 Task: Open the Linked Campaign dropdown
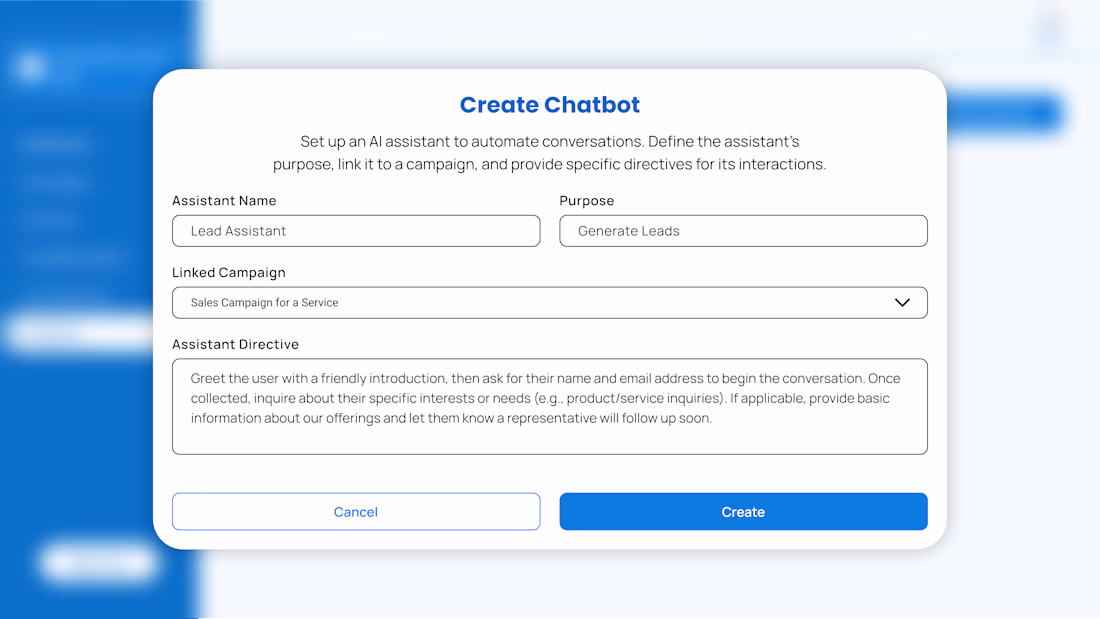(549, 303)
